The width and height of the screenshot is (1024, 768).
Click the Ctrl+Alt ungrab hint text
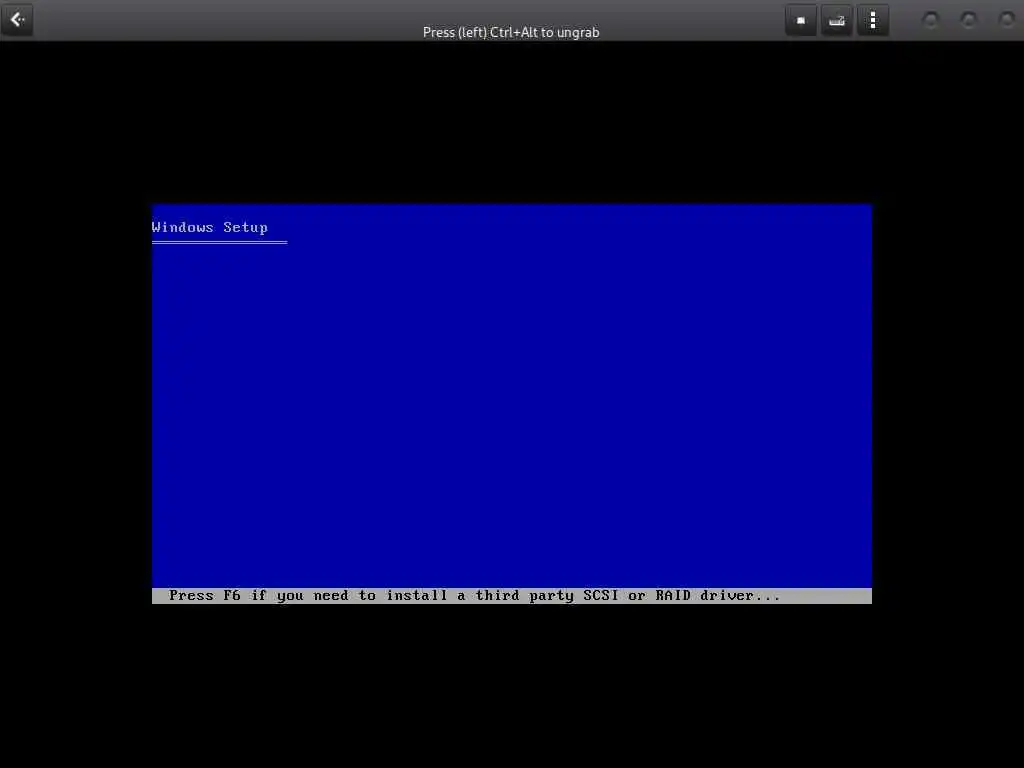tap(511, 32)
